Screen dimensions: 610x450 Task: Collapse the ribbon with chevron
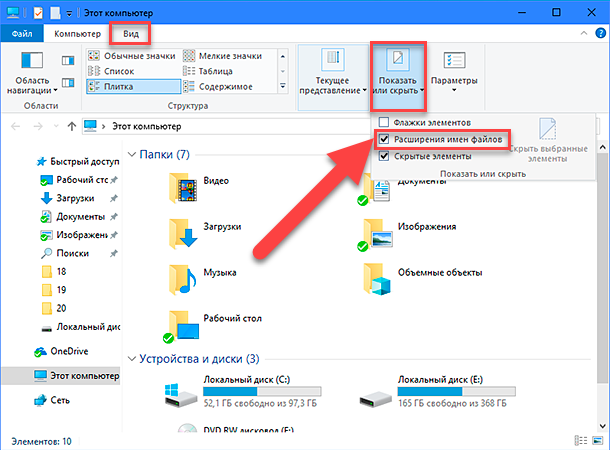(584, 33)
